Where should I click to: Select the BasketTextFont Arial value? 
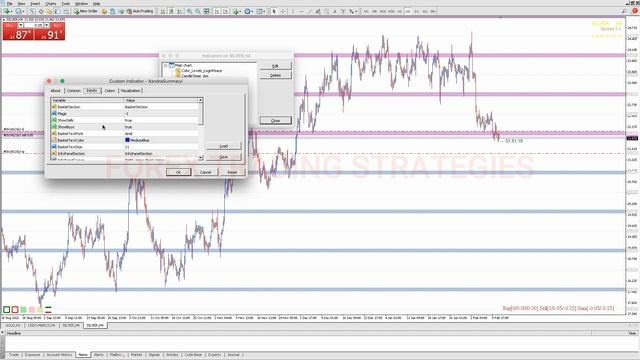pos(161,133)
